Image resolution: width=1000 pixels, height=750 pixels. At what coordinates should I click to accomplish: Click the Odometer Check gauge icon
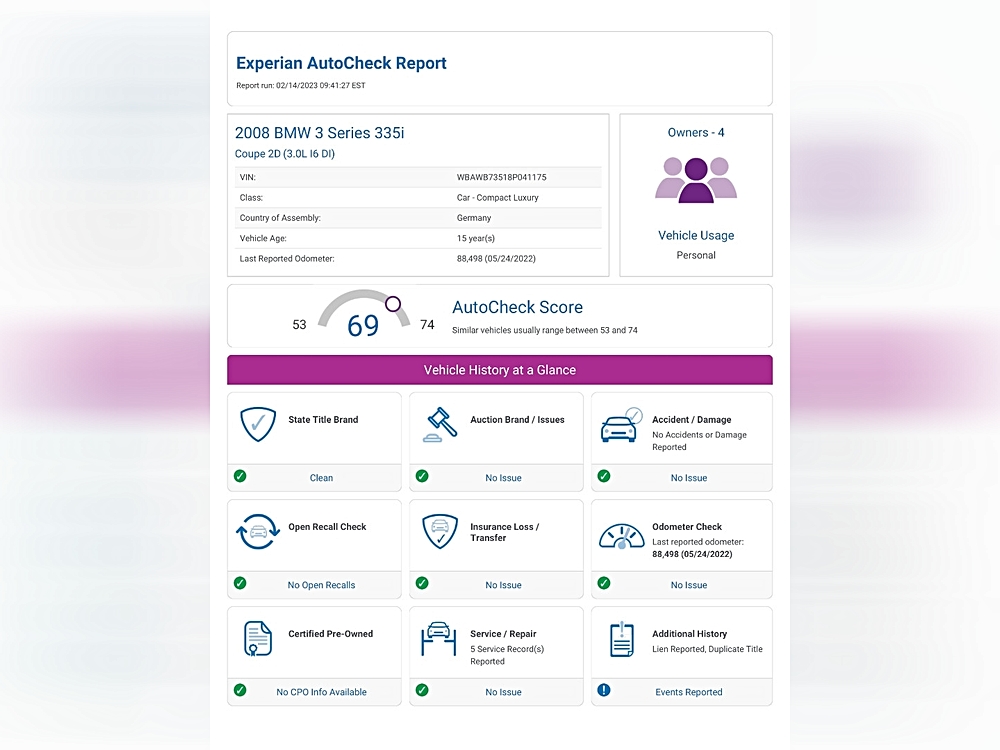(x=621, y=535)
